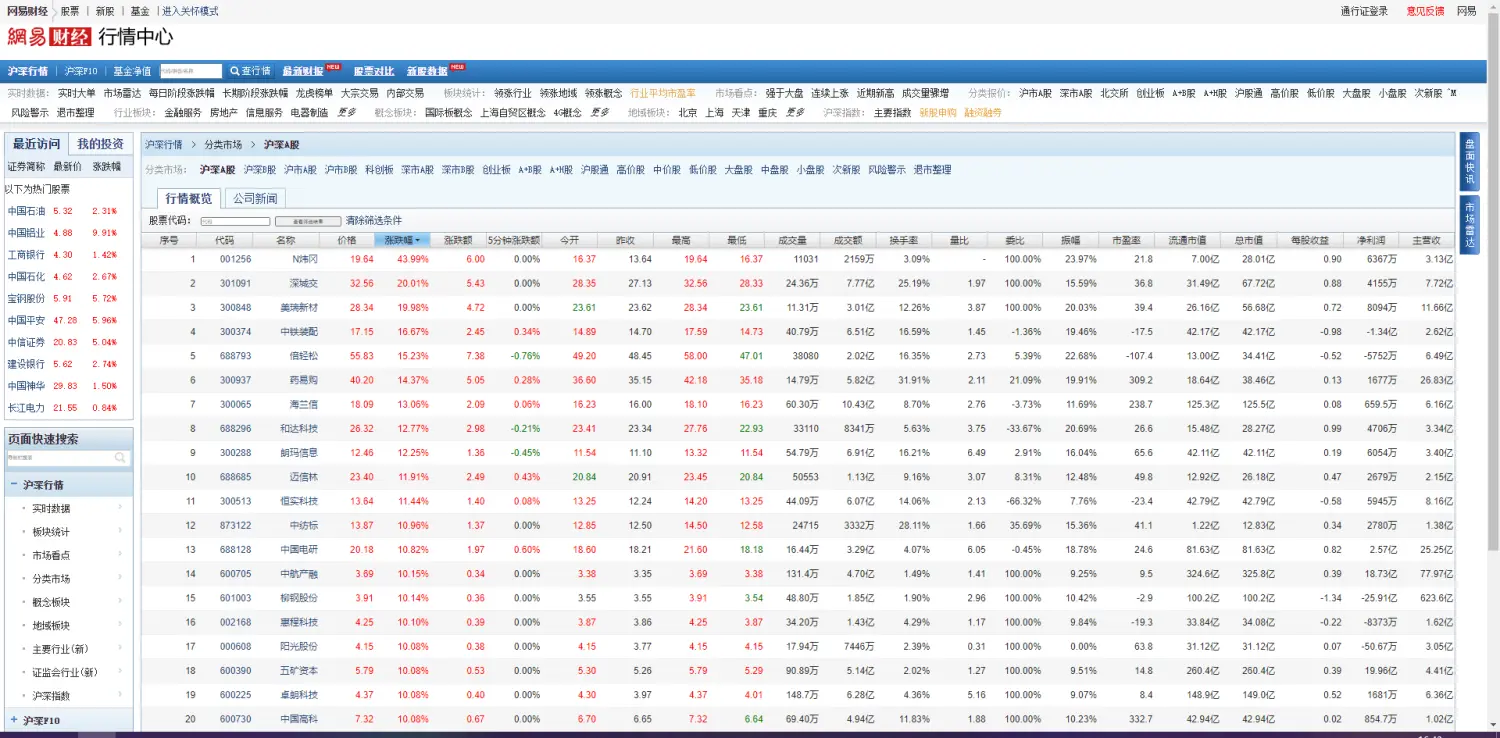Click the 查行情 magnifier search button
This screenshot has height=738, width=1500.
point(250,71)
